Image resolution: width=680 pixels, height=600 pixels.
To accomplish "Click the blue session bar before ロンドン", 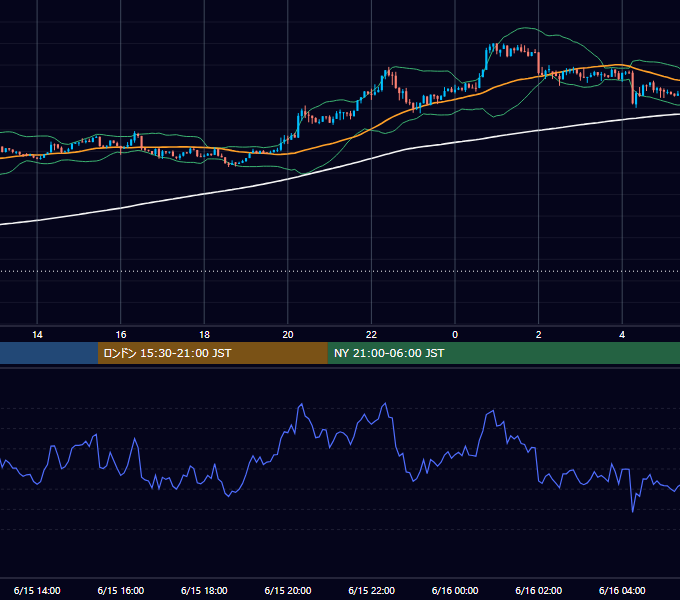I will [x=49, y=353].
